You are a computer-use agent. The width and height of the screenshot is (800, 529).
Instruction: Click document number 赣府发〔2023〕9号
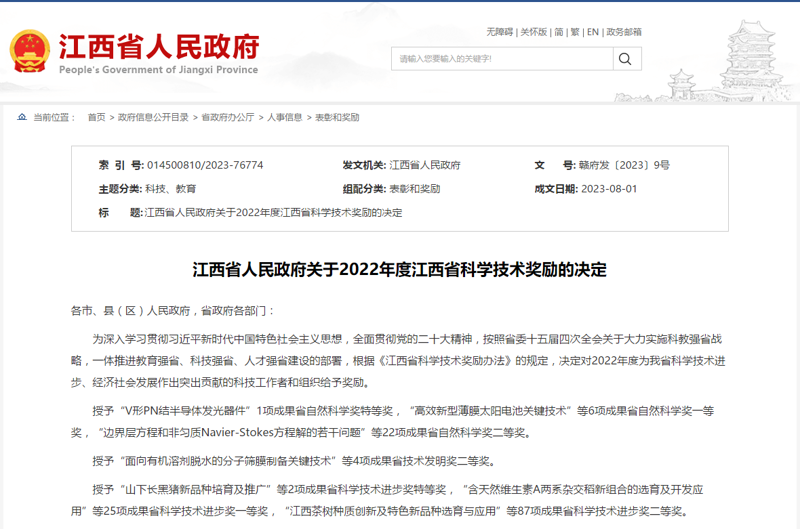(x=624, y=165)
